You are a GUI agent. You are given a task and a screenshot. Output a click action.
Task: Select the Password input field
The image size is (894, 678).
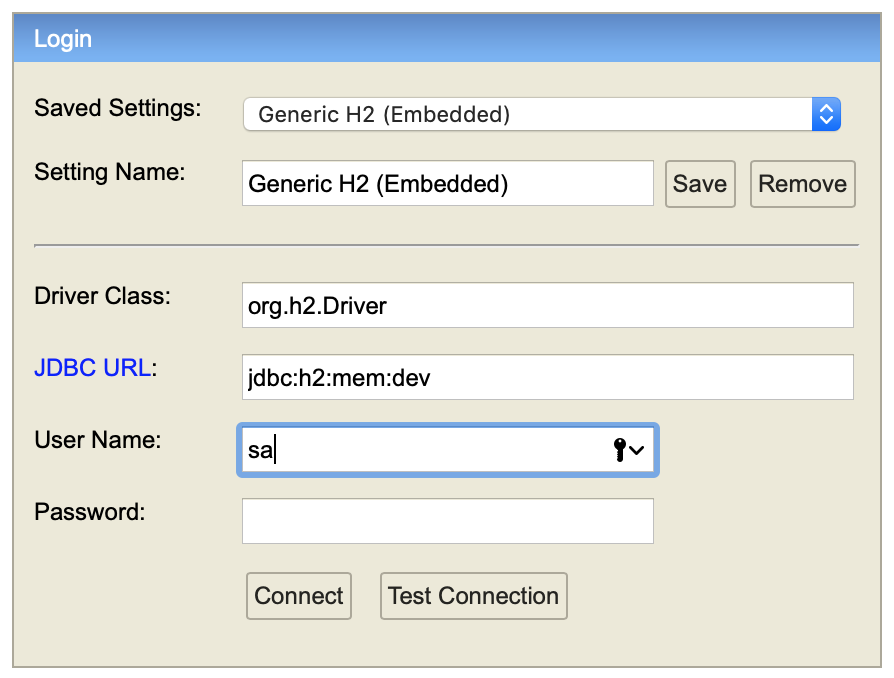click(448, 521)
